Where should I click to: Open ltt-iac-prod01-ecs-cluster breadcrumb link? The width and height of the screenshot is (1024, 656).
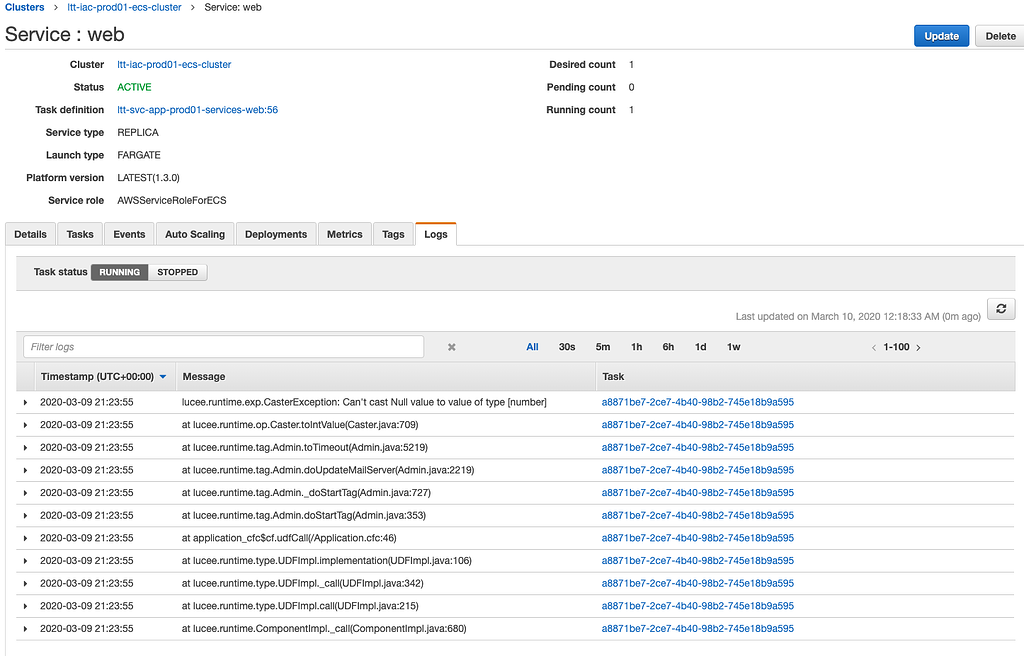click(x=124, y=7)
